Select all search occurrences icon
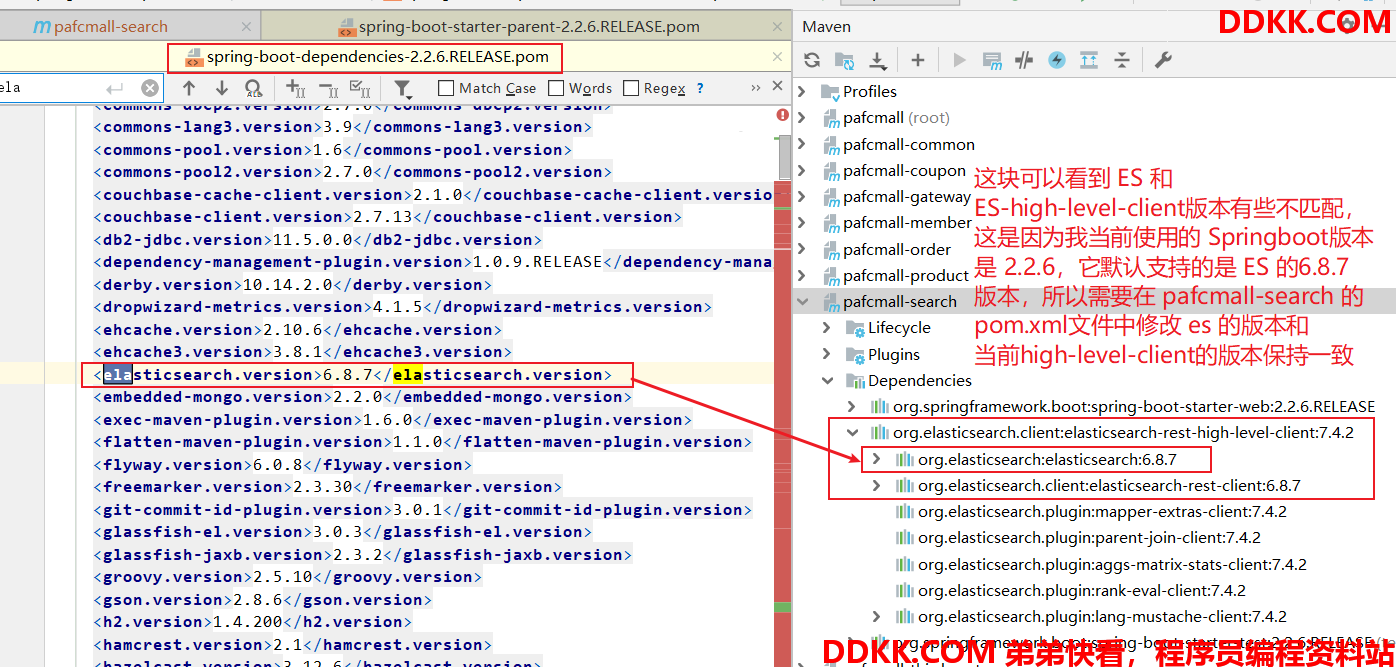Screen dimensions: 1396x667 pyautogui.click(x=360, y=88)
